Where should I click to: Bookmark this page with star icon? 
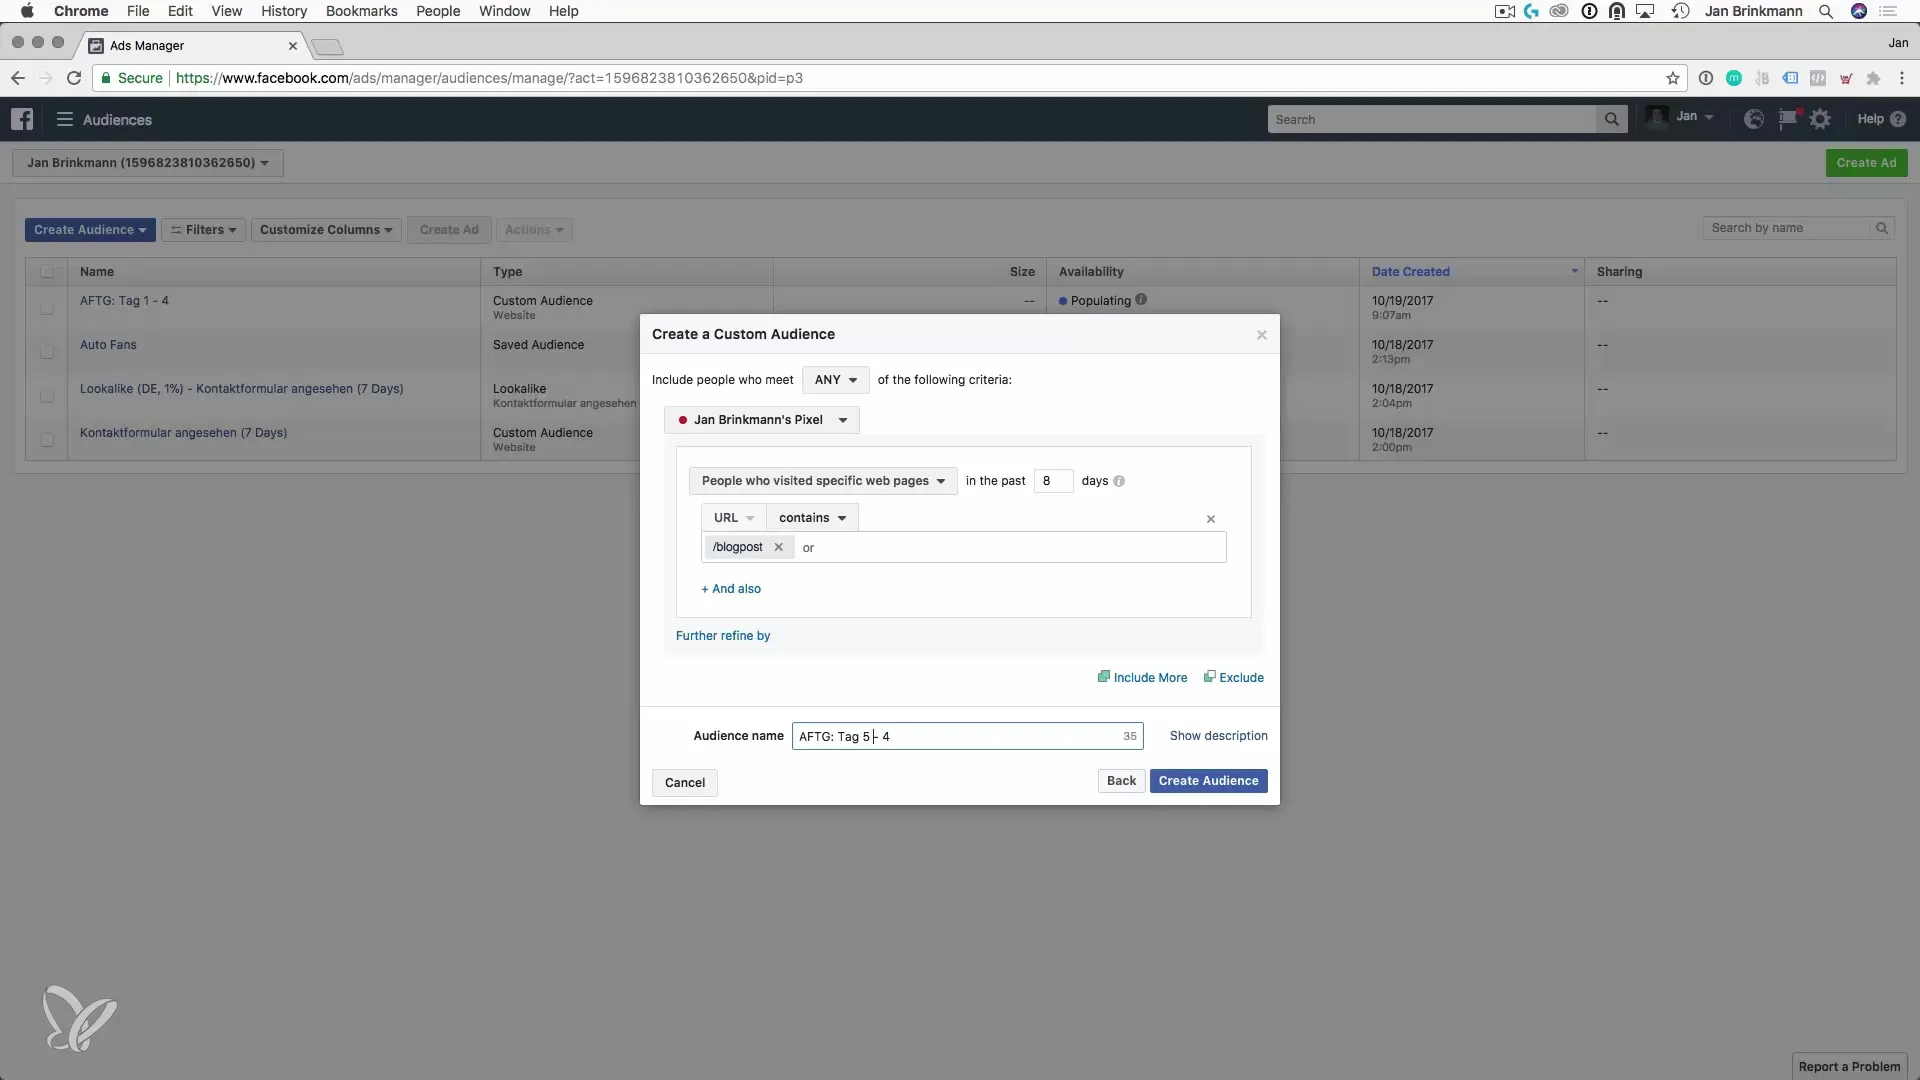pyautogui.click(x=1672, y=78)
